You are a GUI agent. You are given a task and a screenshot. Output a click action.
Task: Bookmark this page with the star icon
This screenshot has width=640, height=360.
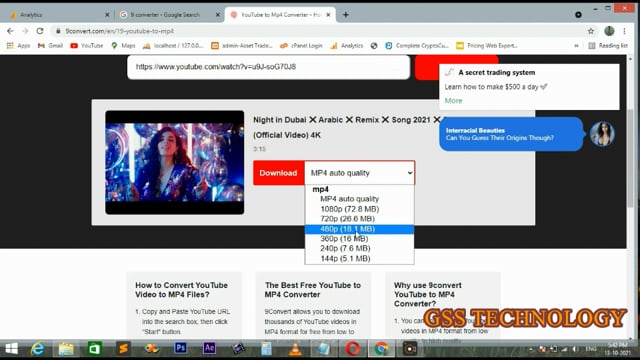point(591,31)
